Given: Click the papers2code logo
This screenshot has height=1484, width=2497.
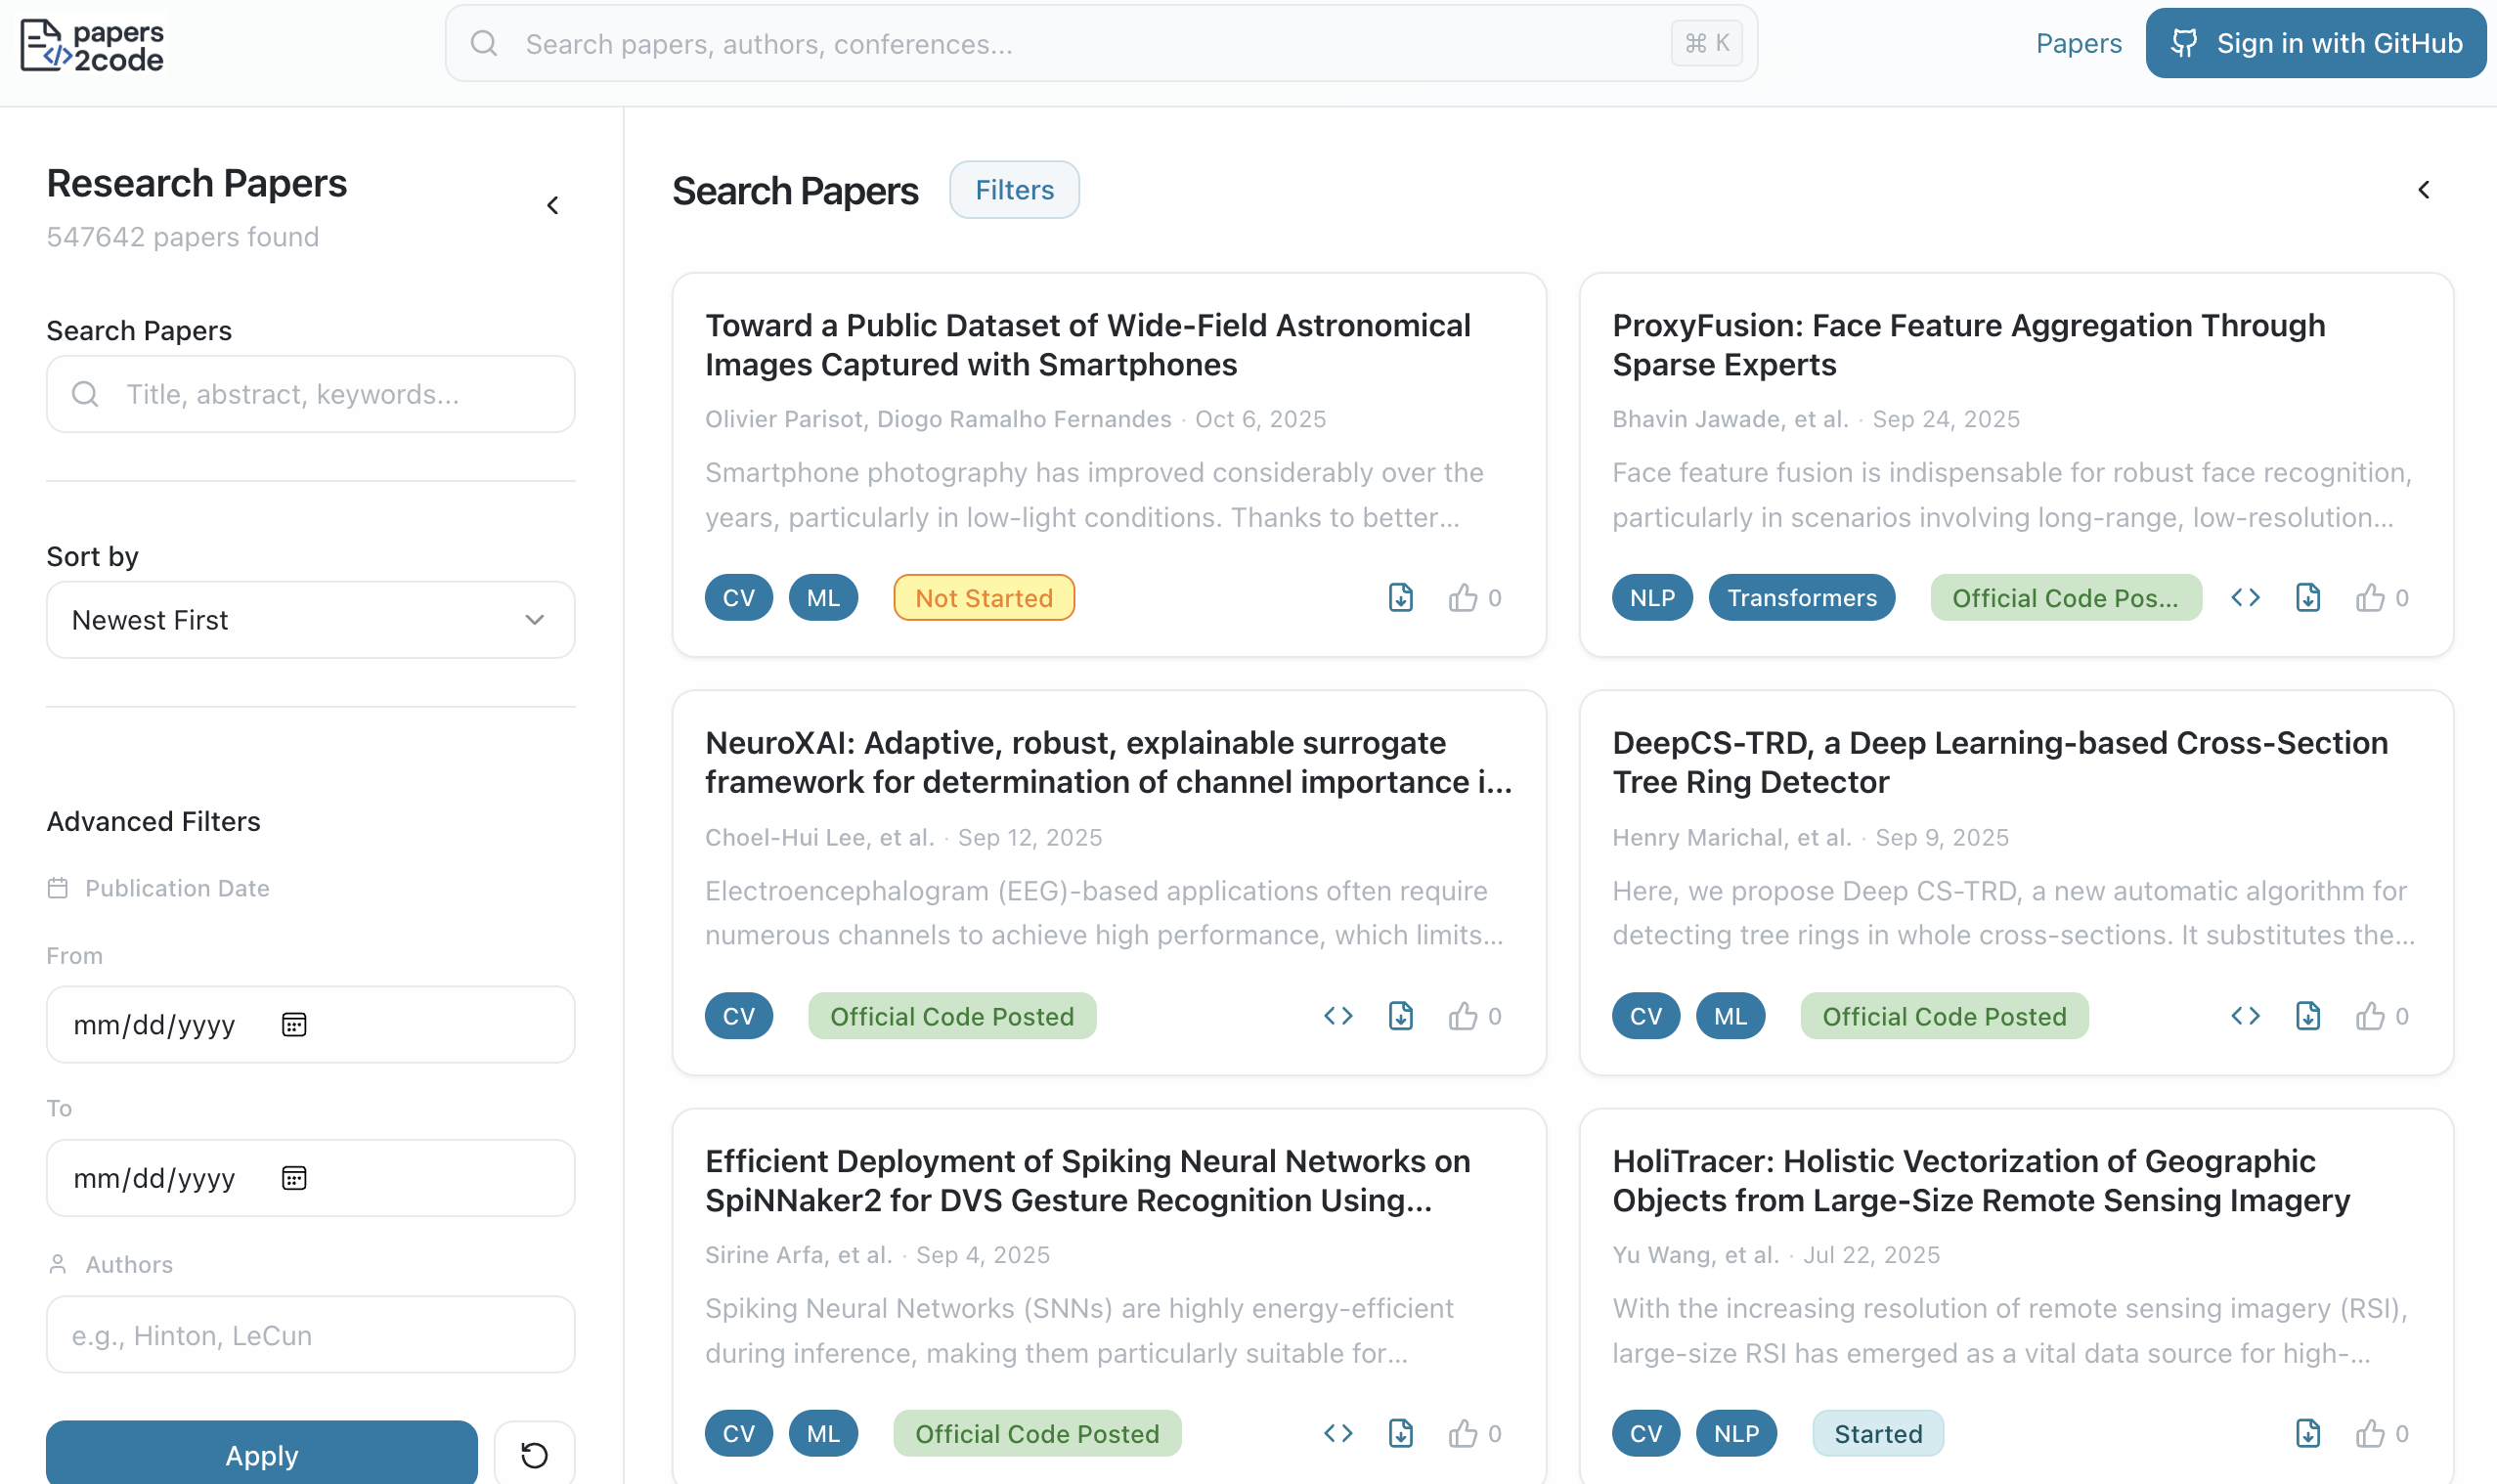Looking at the screenshot, I should click(x=92, y=45).
